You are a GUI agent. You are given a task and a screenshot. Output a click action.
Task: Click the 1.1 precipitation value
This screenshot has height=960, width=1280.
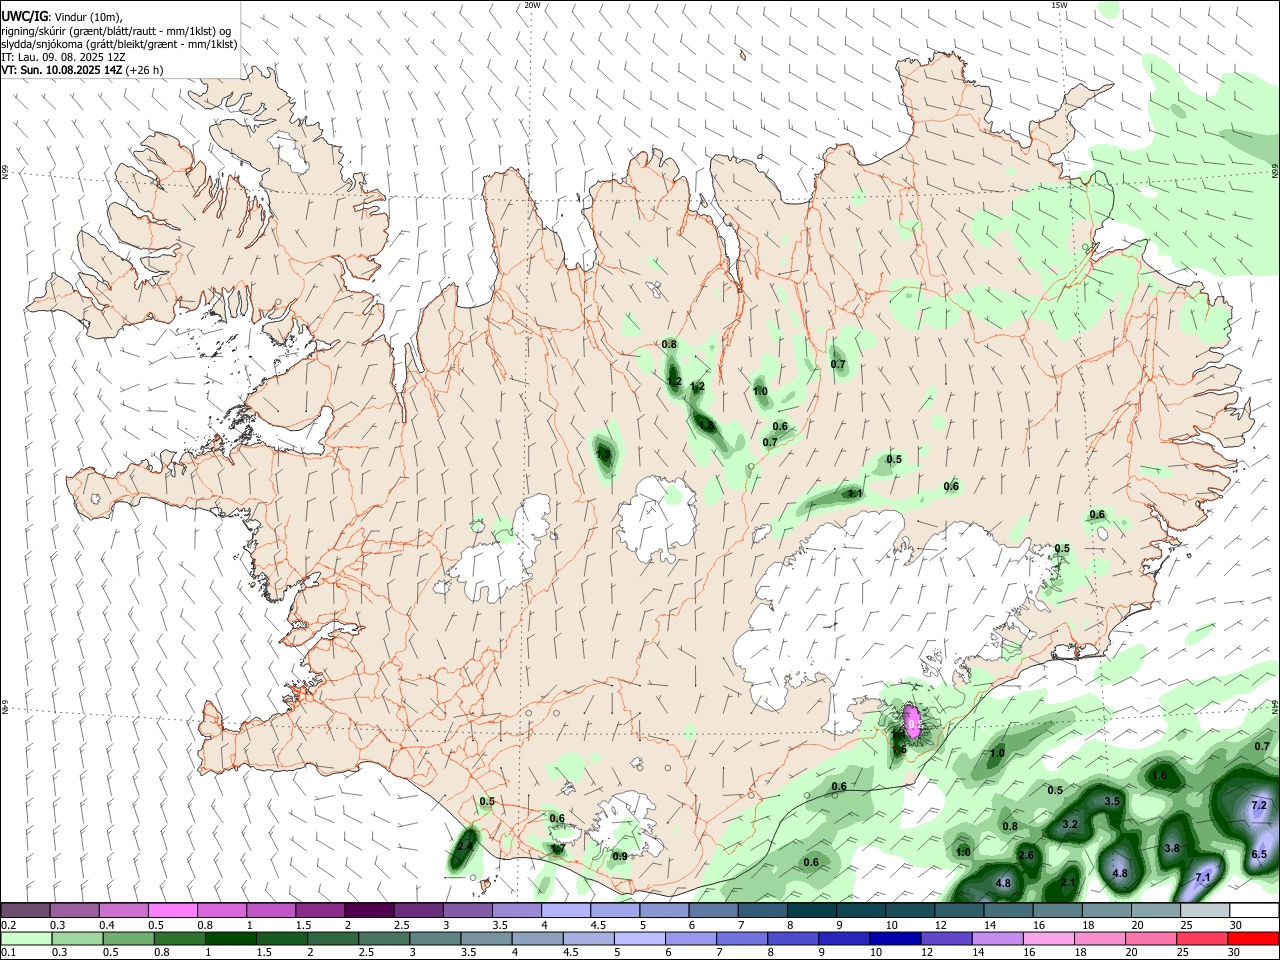tap(855, 493)
